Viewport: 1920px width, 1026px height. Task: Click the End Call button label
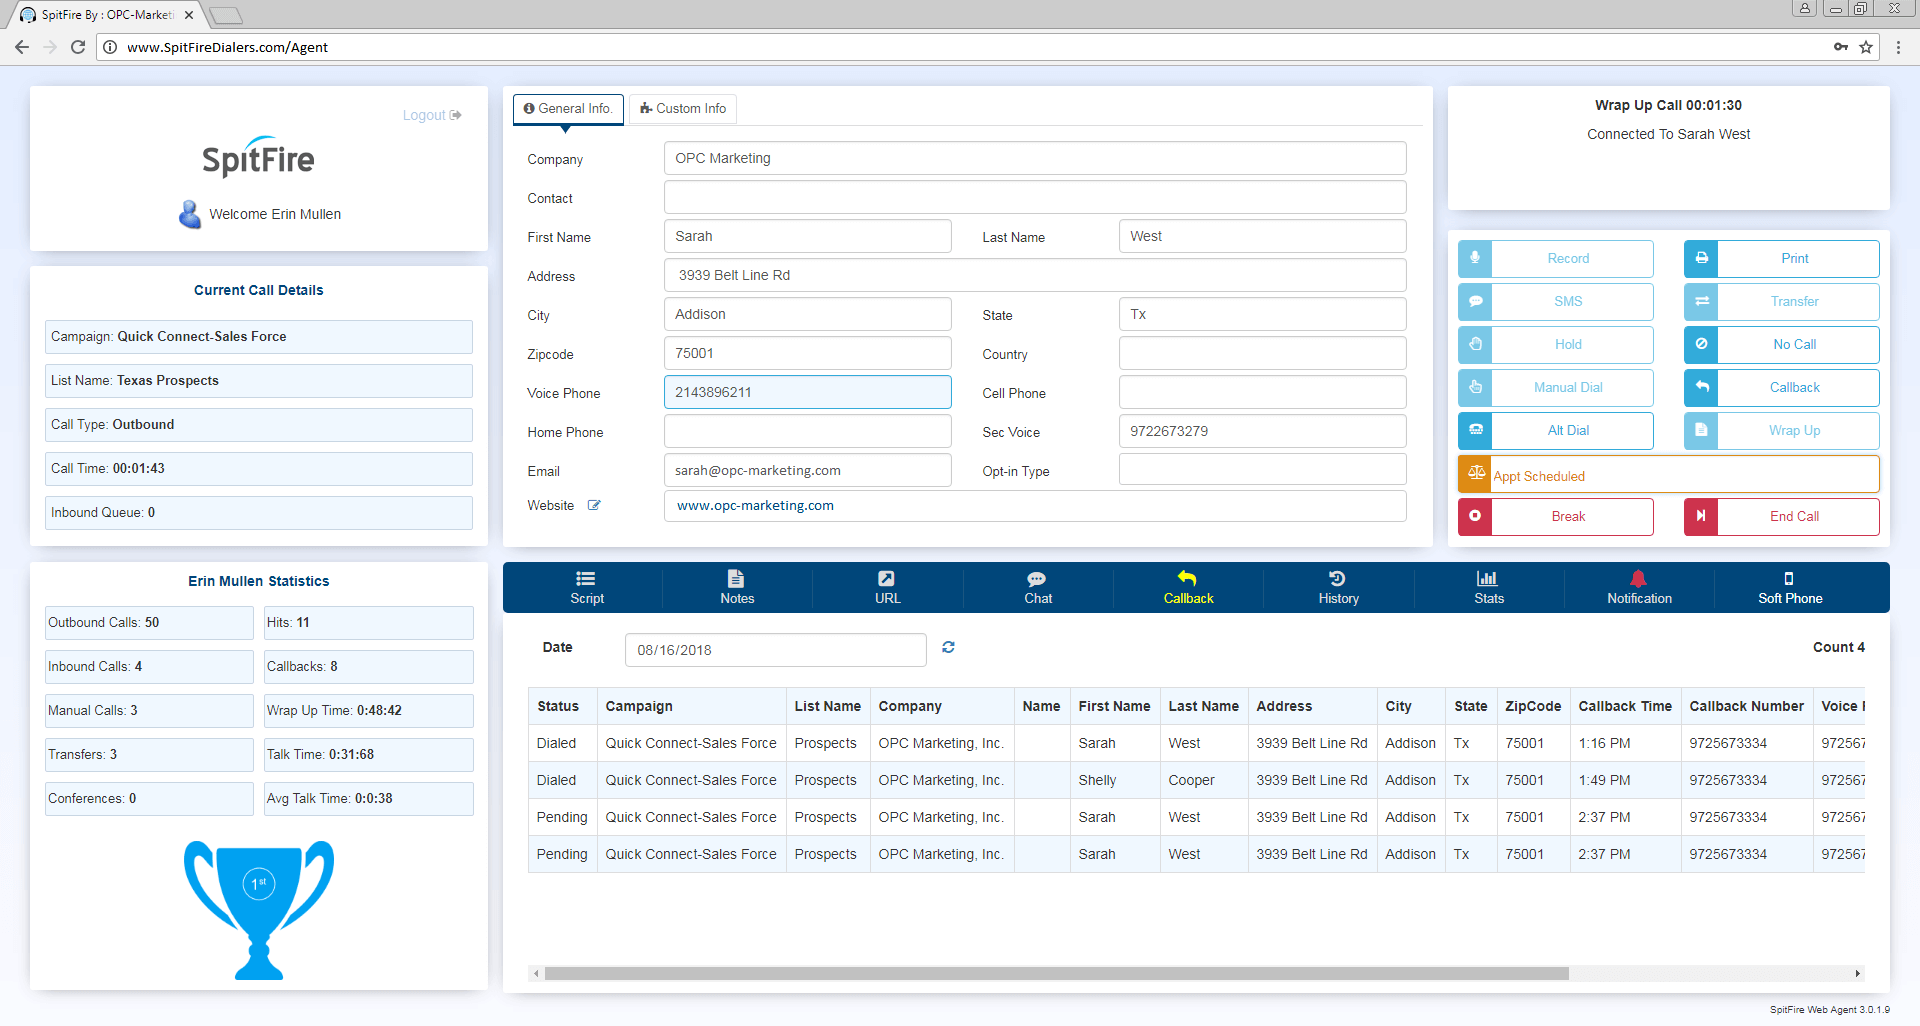coord(1794,516)
